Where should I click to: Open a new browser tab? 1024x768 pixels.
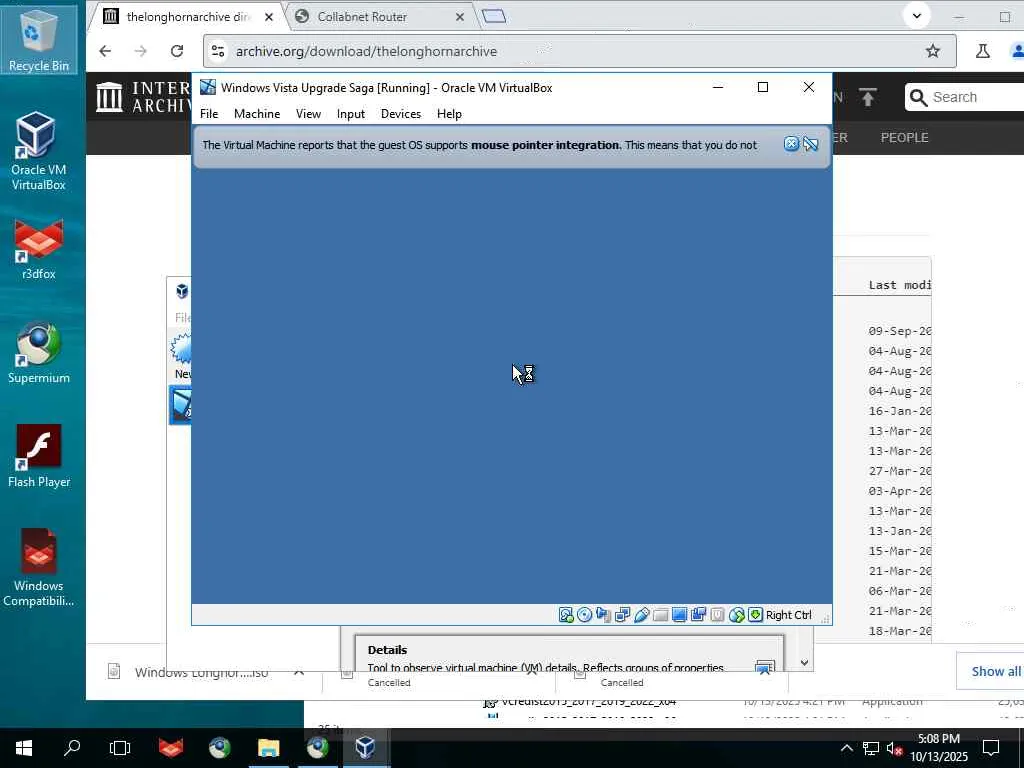pyautogui.click(x=494, y=16)
